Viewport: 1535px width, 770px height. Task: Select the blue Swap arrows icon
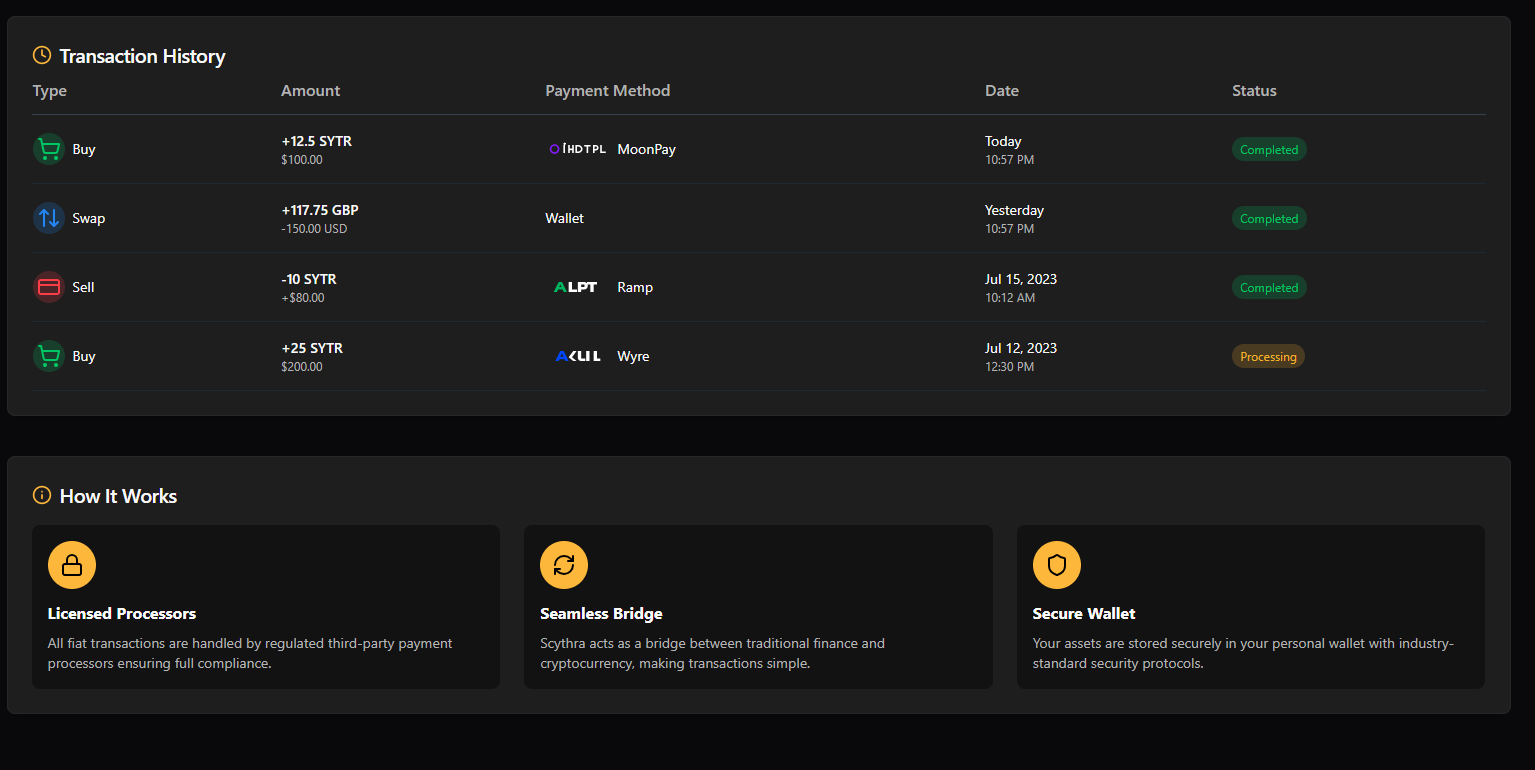(48, 217)
